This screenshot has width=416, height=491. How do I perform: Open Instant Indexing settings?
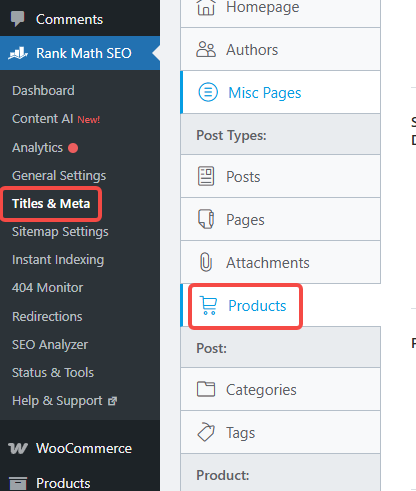click(58, 260)
